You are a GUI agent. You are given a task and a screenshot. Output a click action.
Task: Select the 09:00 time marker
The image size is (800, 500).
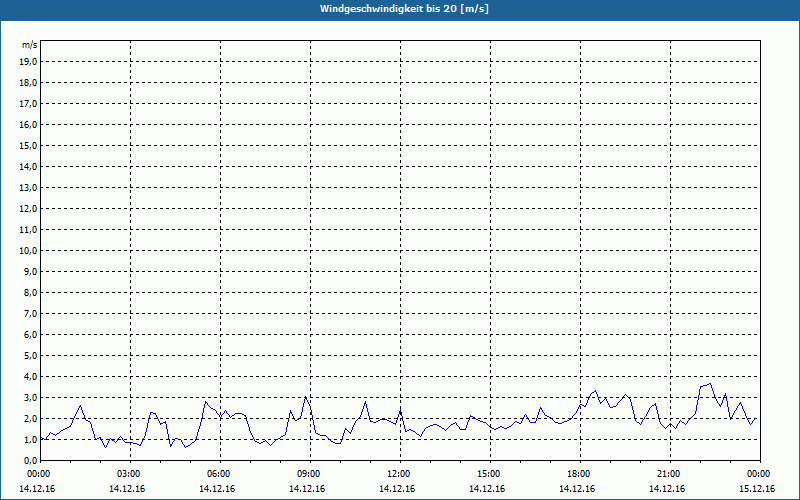coord(309,474)
